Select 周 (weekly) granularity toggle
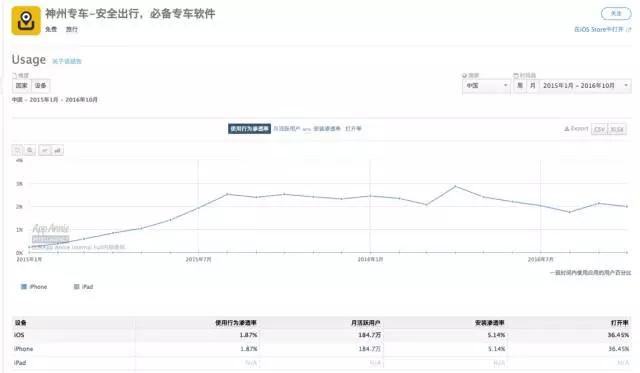The height and width of the screenshot is (373, 640). [520, 86]
